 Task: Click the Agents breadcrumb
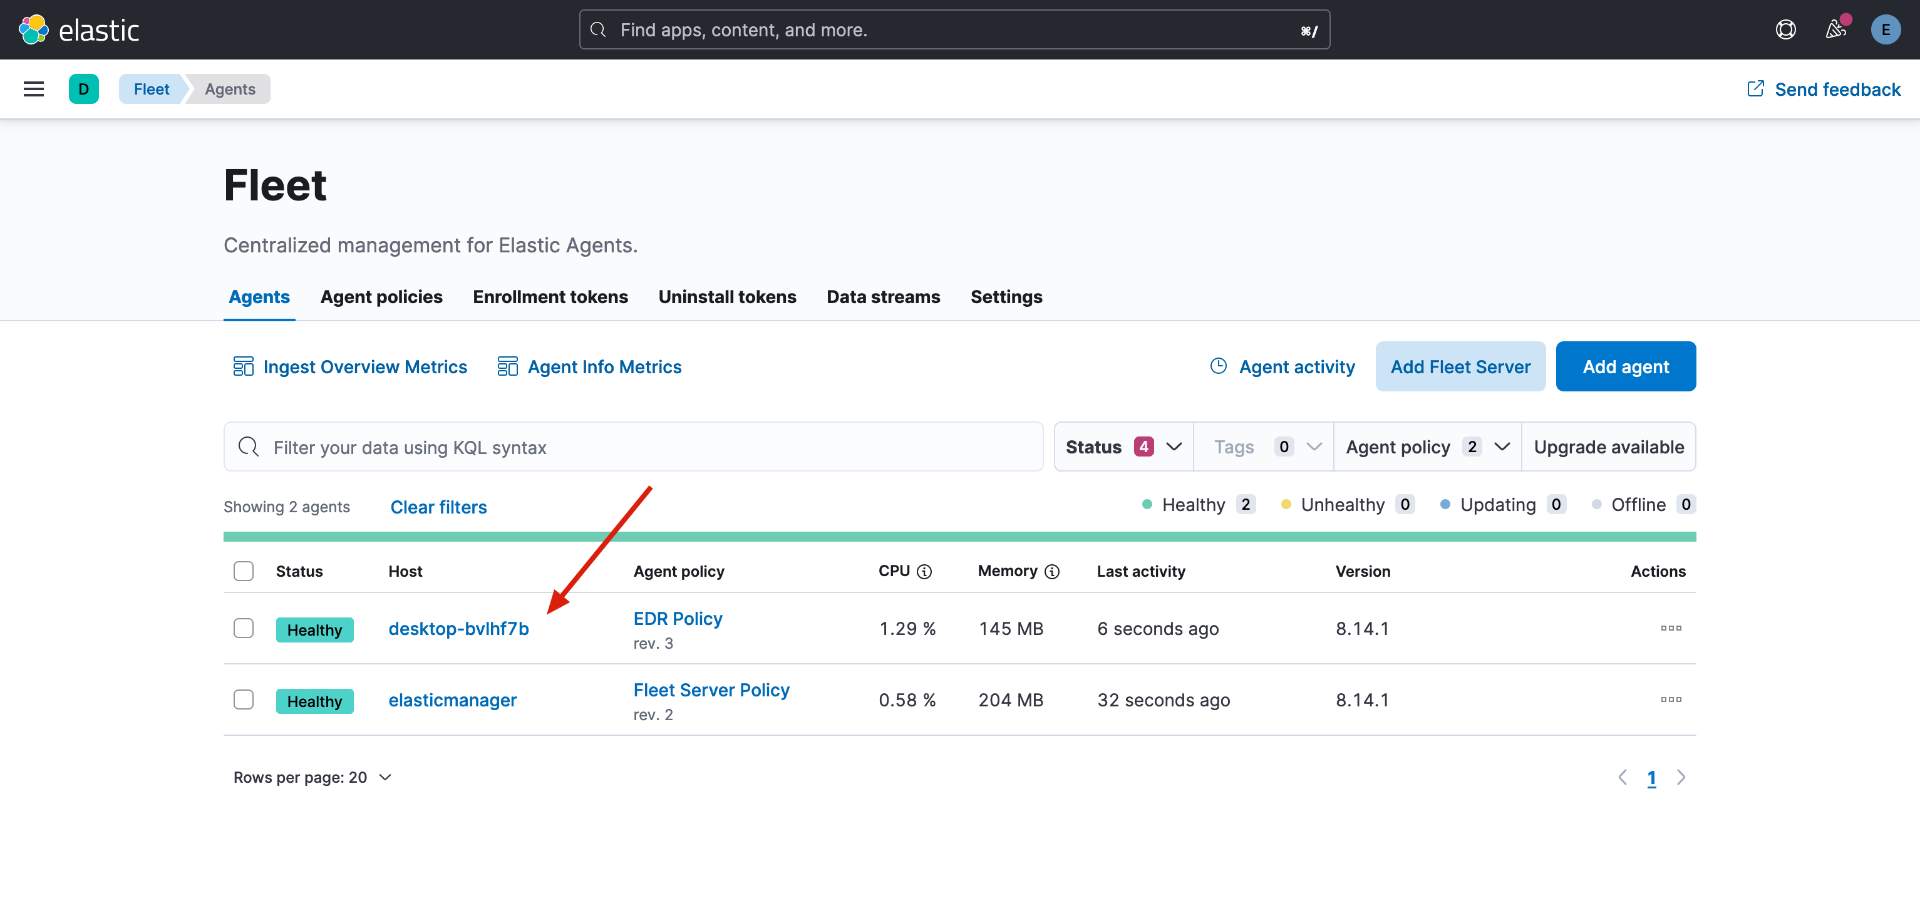[230, 89]
